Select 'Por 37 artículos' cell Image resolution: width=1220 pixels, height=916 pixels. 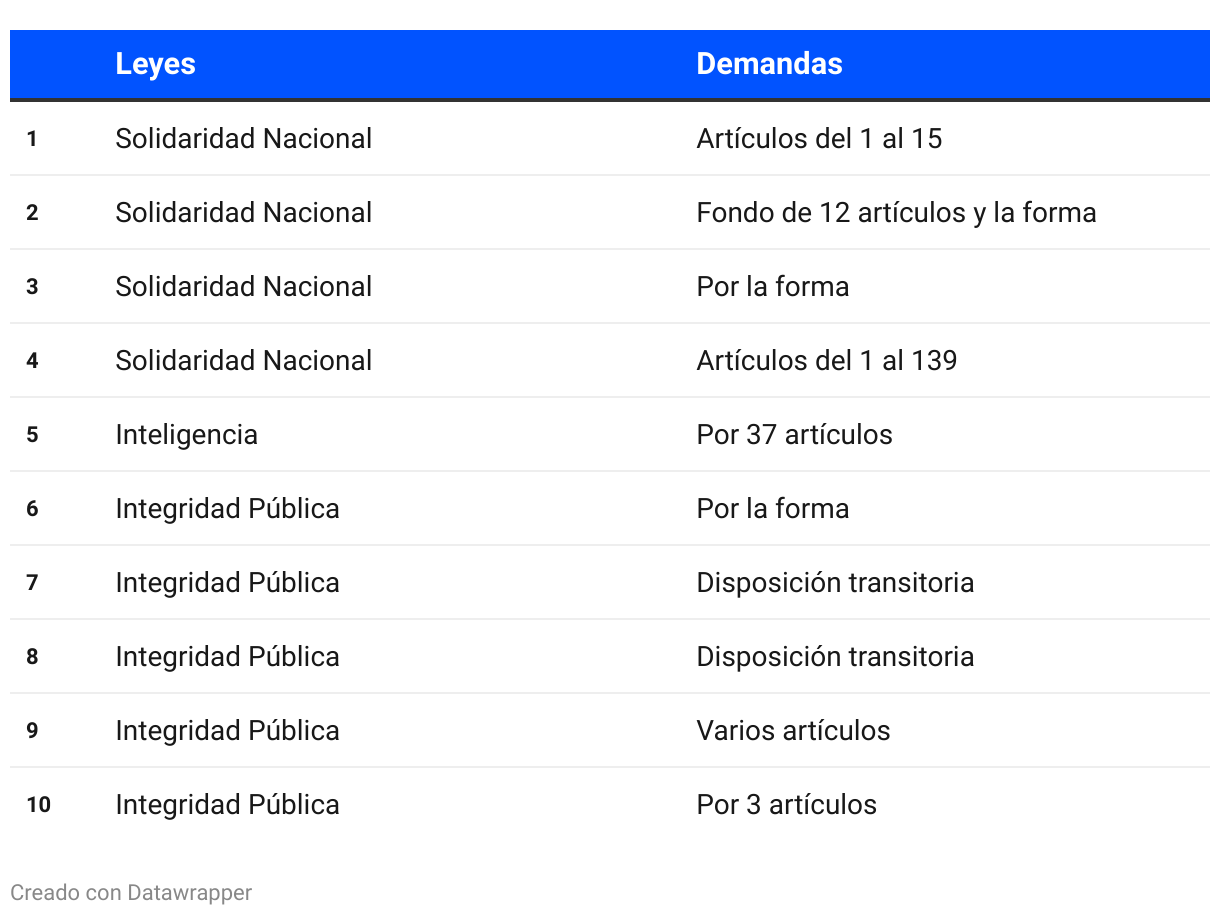click(x=794, y=434)
